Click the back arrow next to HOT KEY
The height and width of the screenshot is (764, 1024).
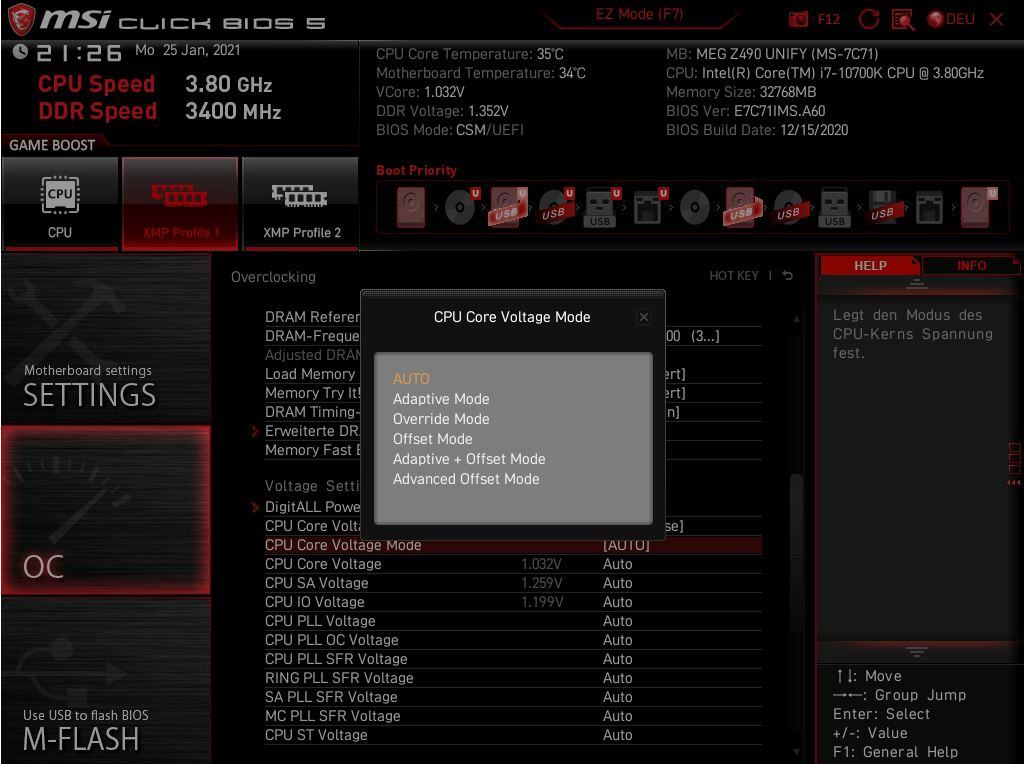pyautogui.click(x=788, y=276)
